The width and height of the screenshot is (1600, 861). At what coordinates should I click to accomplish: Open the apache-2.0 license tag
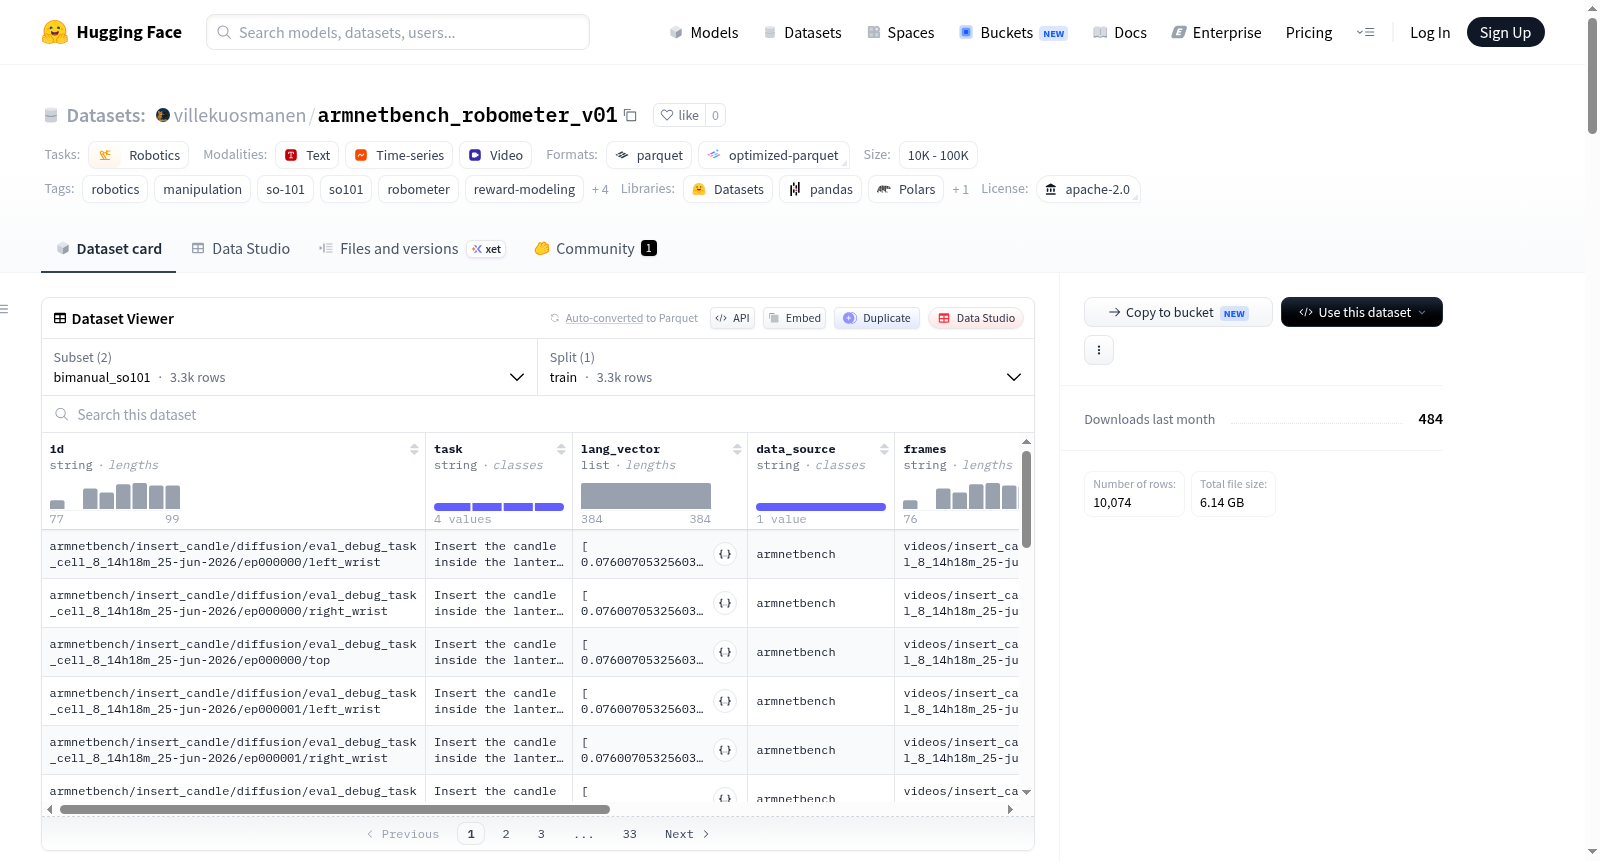coord(1088,189)
